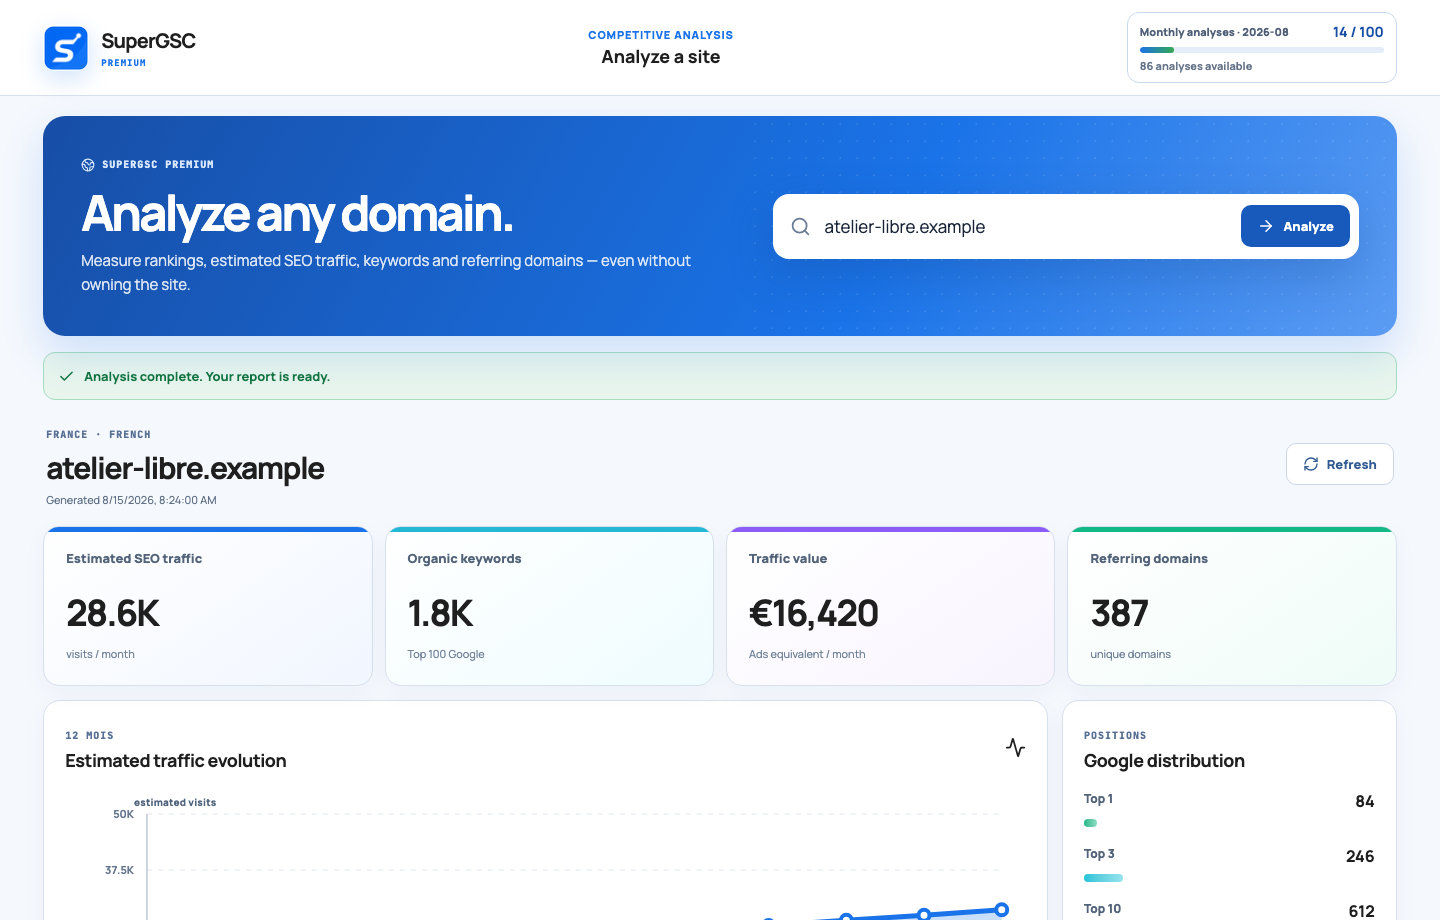Click 'Google distribution' heading
The height and width of the screenshot is (920, 1440).
pyautogui.click(x=1164, y=761)
